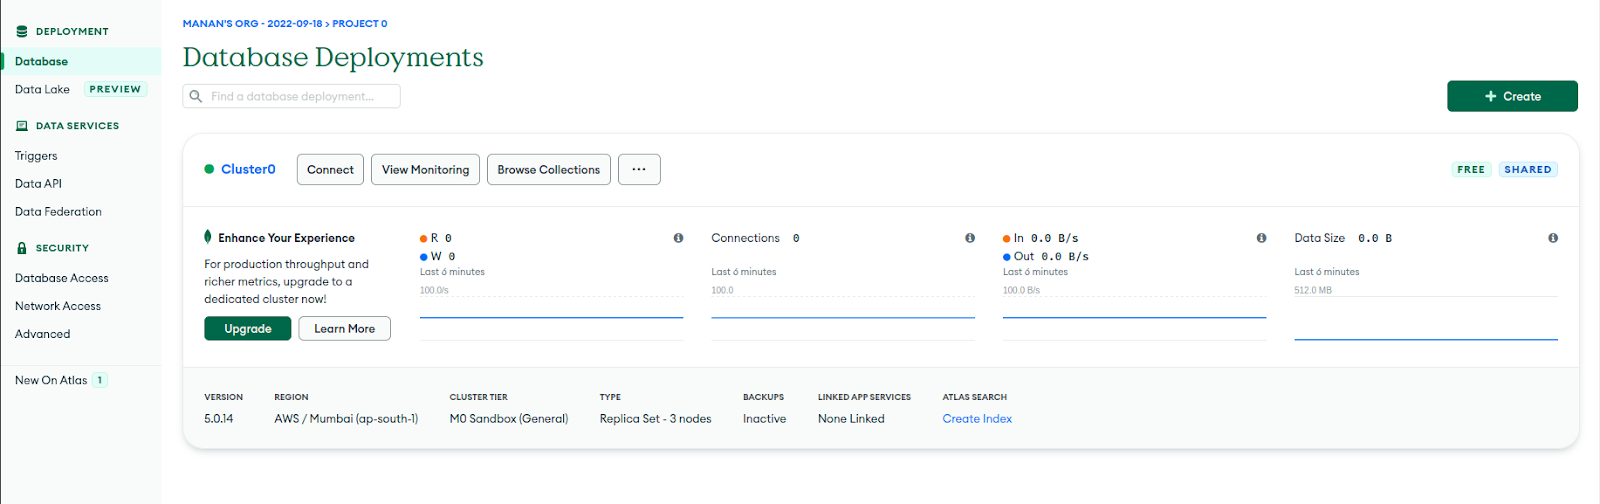
Task: Click the SHARED badge
Action: pyautogui.click(x=1528, y=169)
